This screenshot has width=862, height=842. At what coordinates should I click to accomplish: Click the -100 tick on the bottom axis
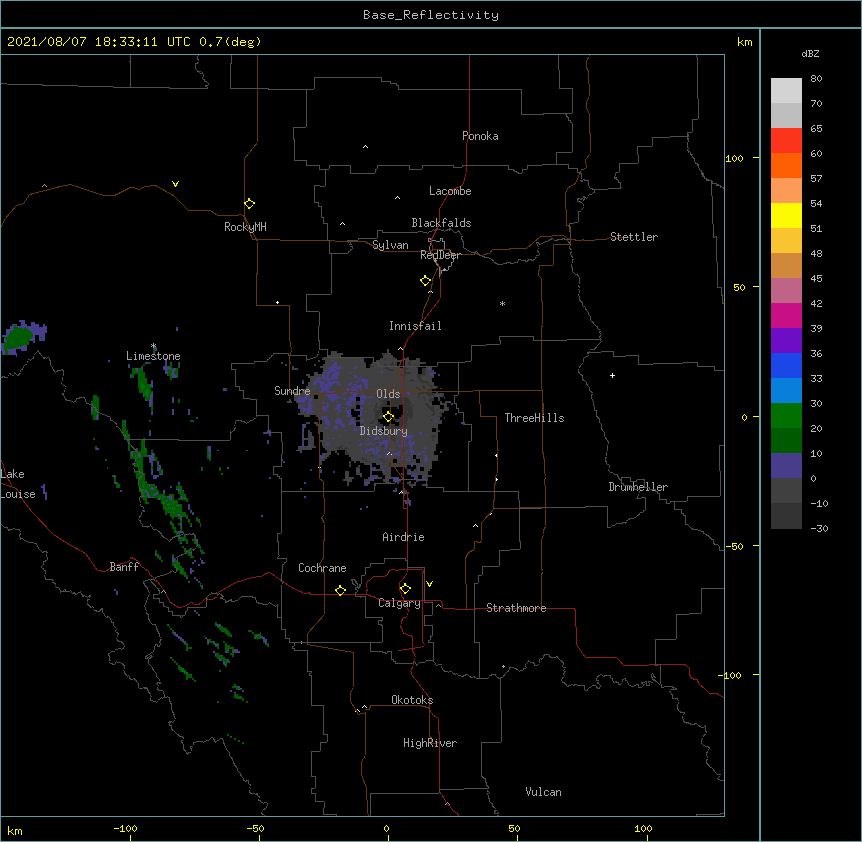point(125,829)
